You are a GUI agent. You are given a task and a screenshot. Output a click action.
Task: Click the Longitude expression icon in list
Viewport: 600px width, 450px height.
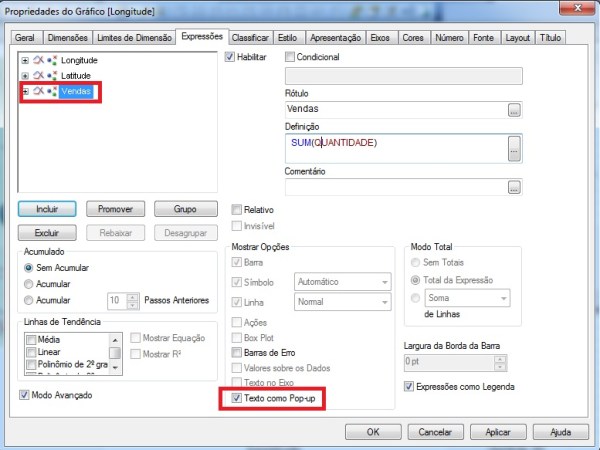[39, 61]
